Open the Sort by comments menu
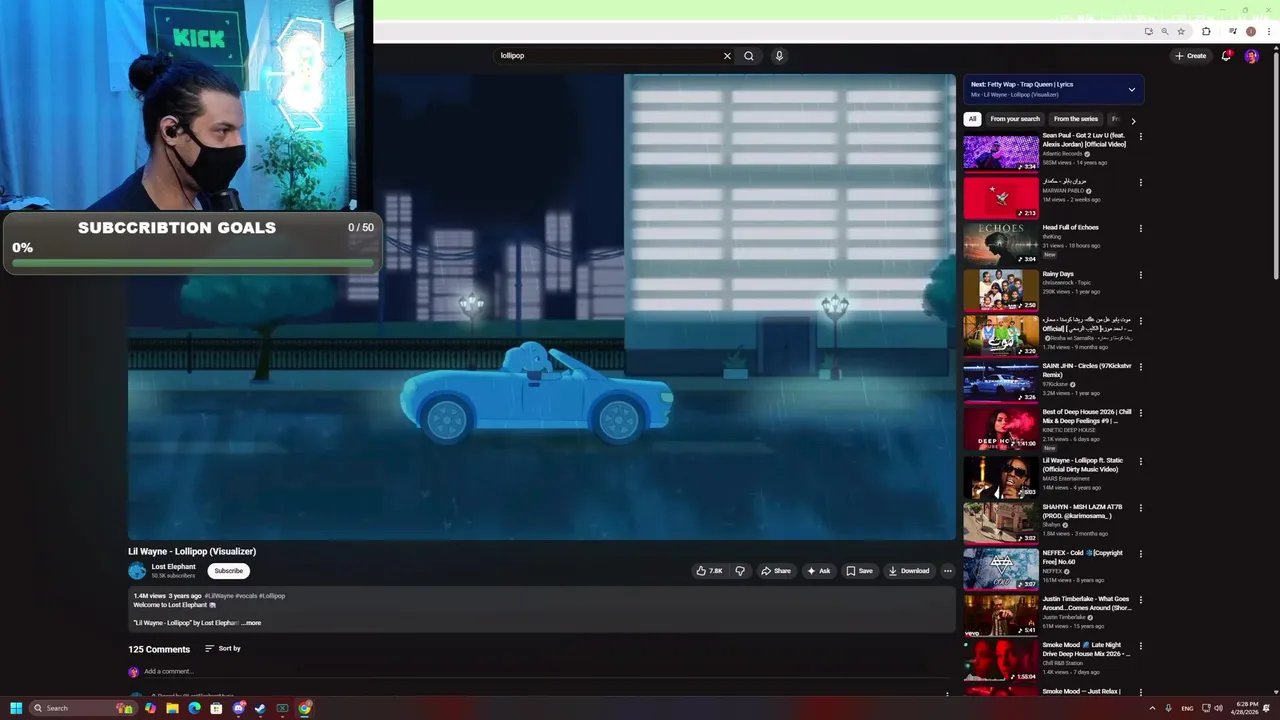The height and width of the screenshot is (720, 1280). pos(222,649)
